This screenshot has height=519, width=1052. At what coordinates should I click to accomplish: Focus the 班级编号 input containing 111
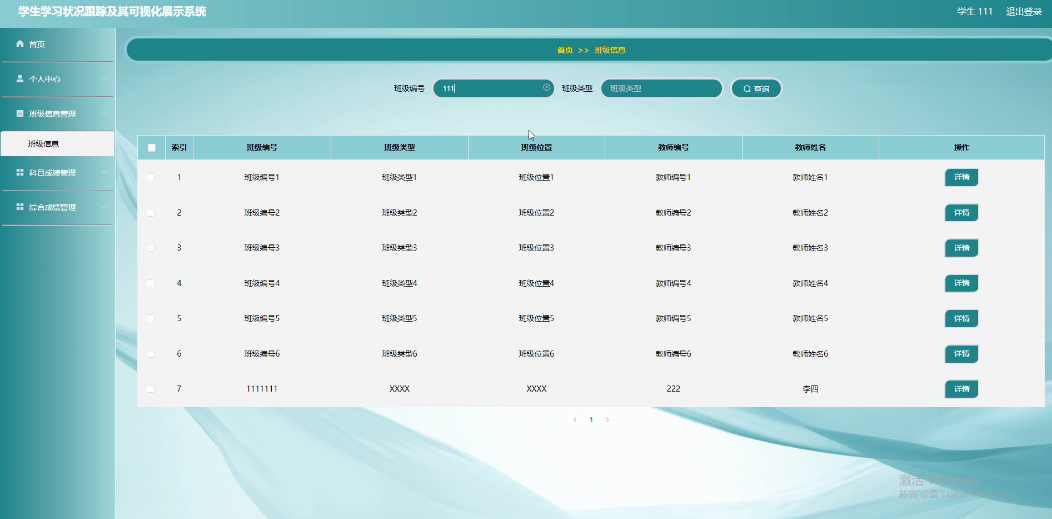pos(493,89)
